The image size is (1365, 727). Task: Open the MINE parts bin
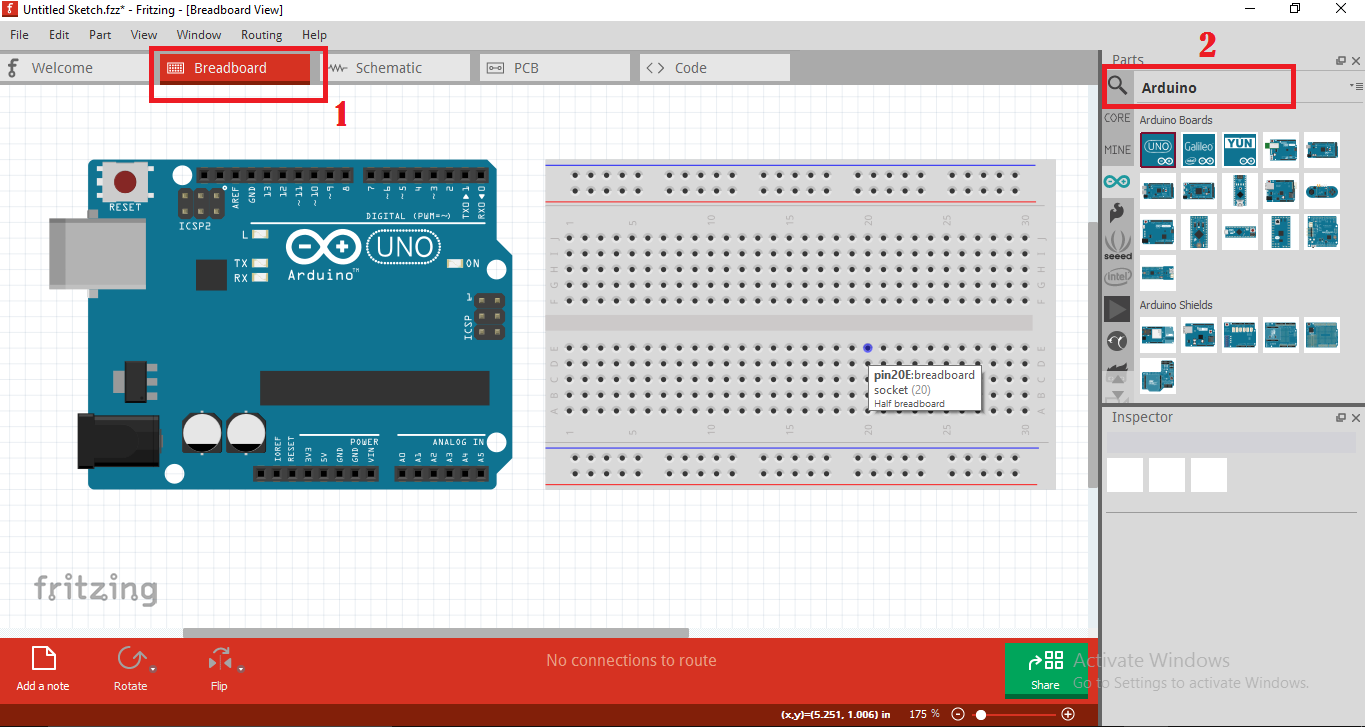(x=1117, y=150)
